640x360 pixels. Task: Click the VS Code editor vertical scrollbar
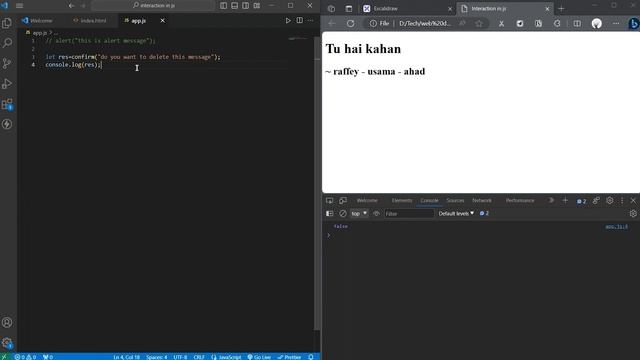tap(317, 184)
